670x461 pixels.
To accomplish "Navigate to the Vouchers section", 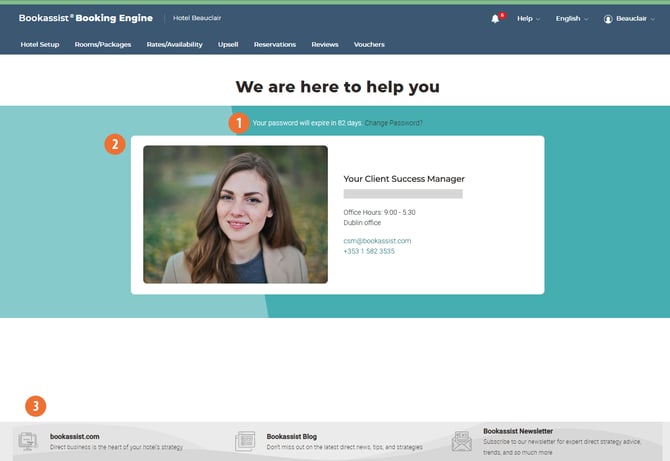I will (x=368, y=44).
